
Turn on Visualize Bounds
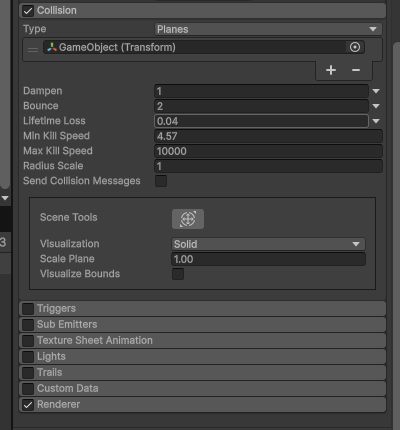pyautogui.click(x=178, y=274)
